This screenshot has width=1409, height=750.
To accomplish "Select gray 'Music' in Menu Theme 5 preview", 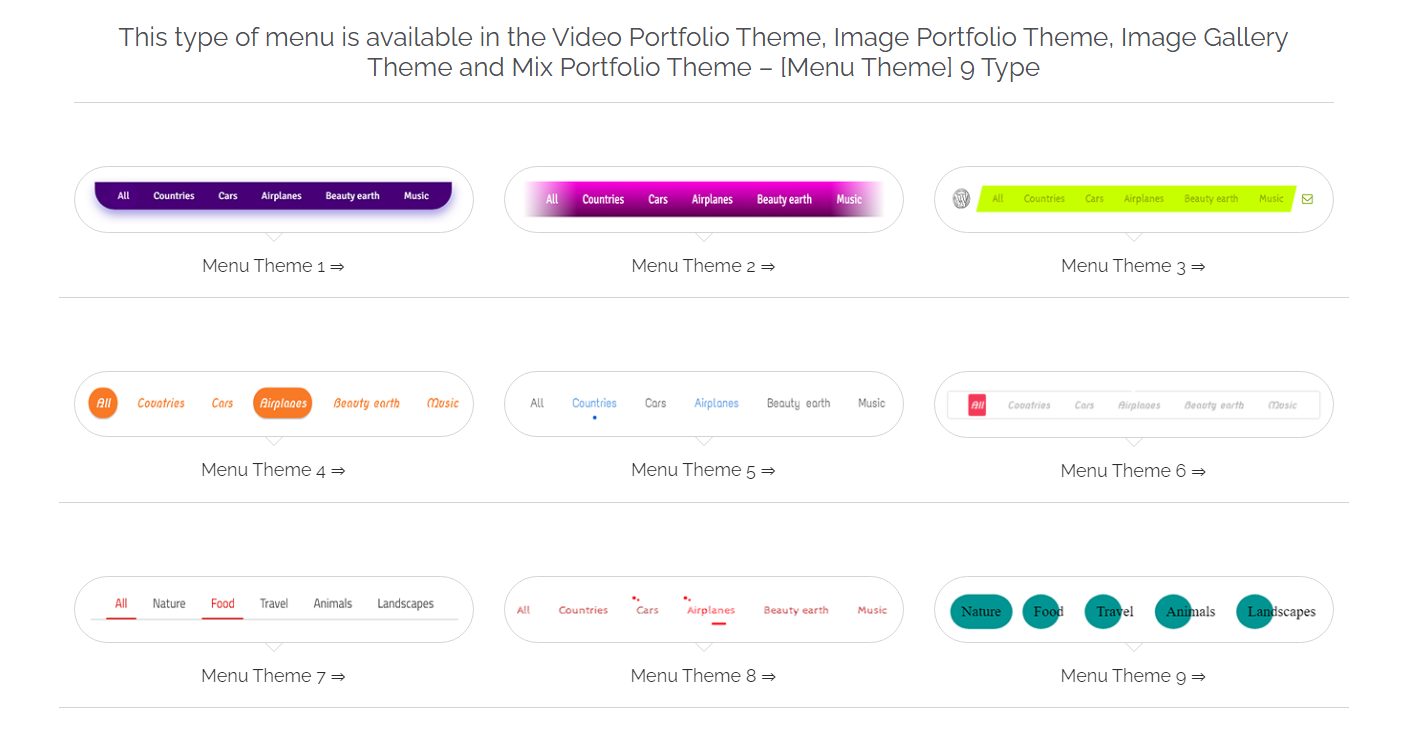I will point(871,403).
